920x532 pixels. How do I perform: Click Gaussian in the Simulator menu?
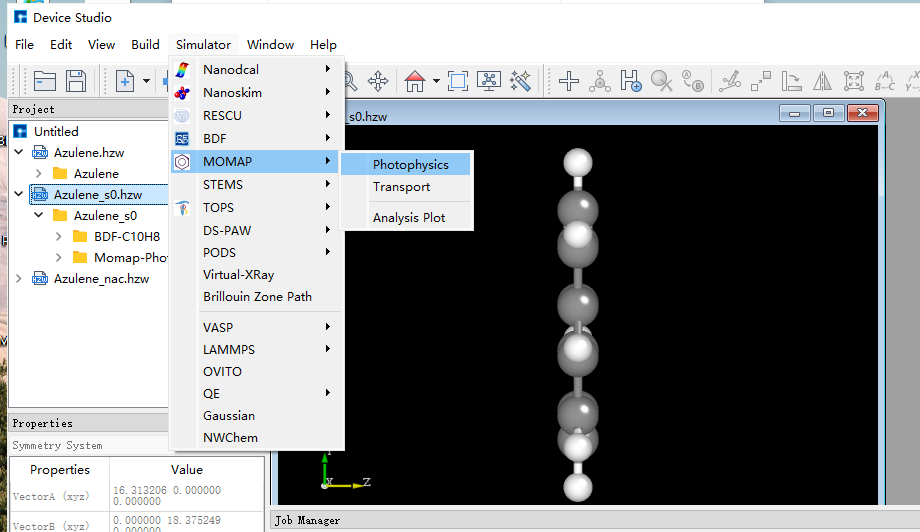pyautogui.click(x=229, y=415)
